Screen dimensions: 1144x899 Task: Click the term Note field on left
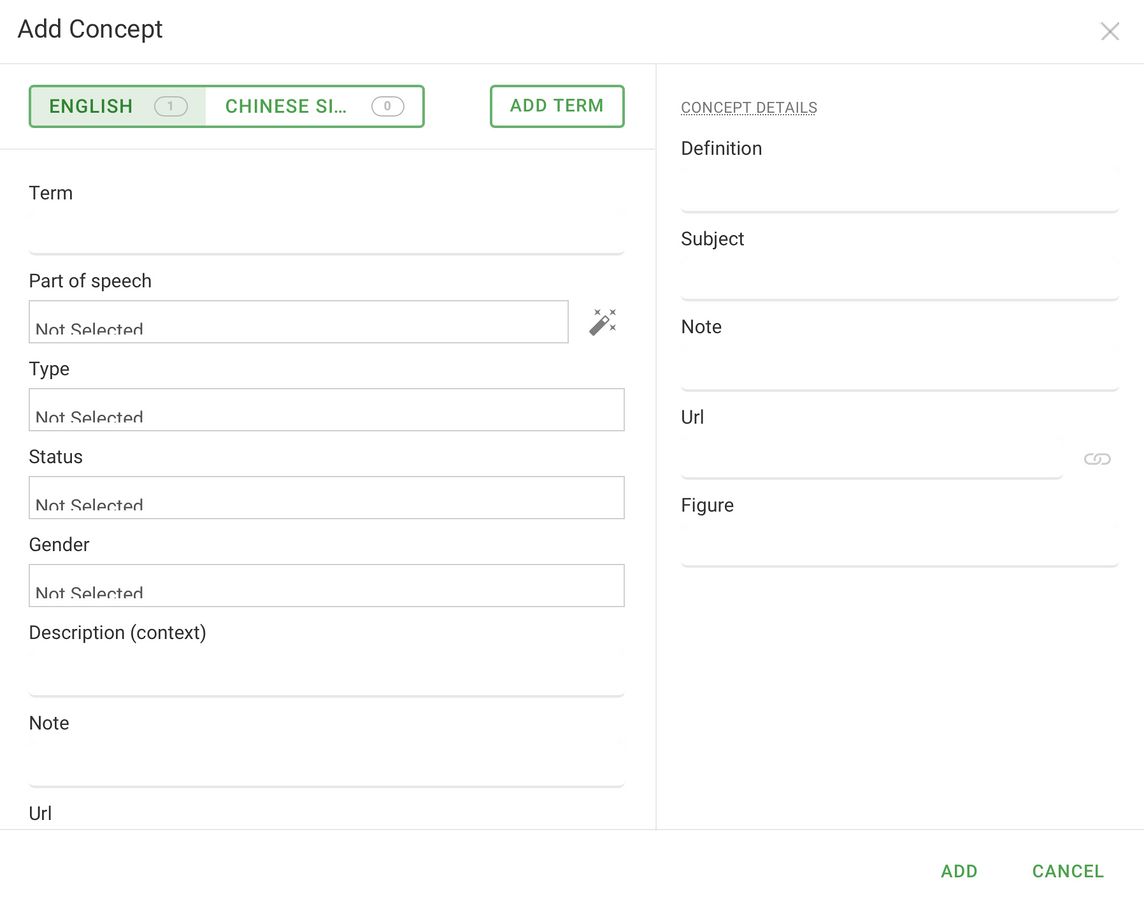pos(326,765)
